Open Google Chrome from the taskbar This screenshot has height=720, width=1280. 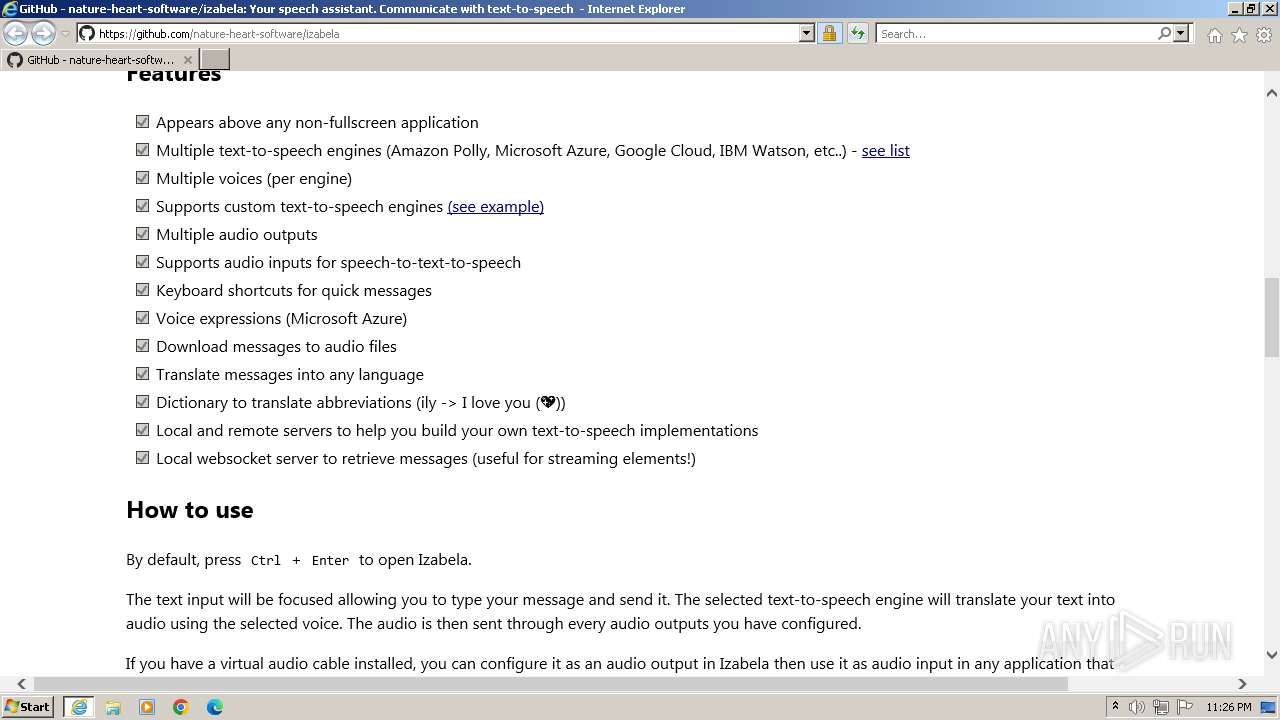coord(181,707)
